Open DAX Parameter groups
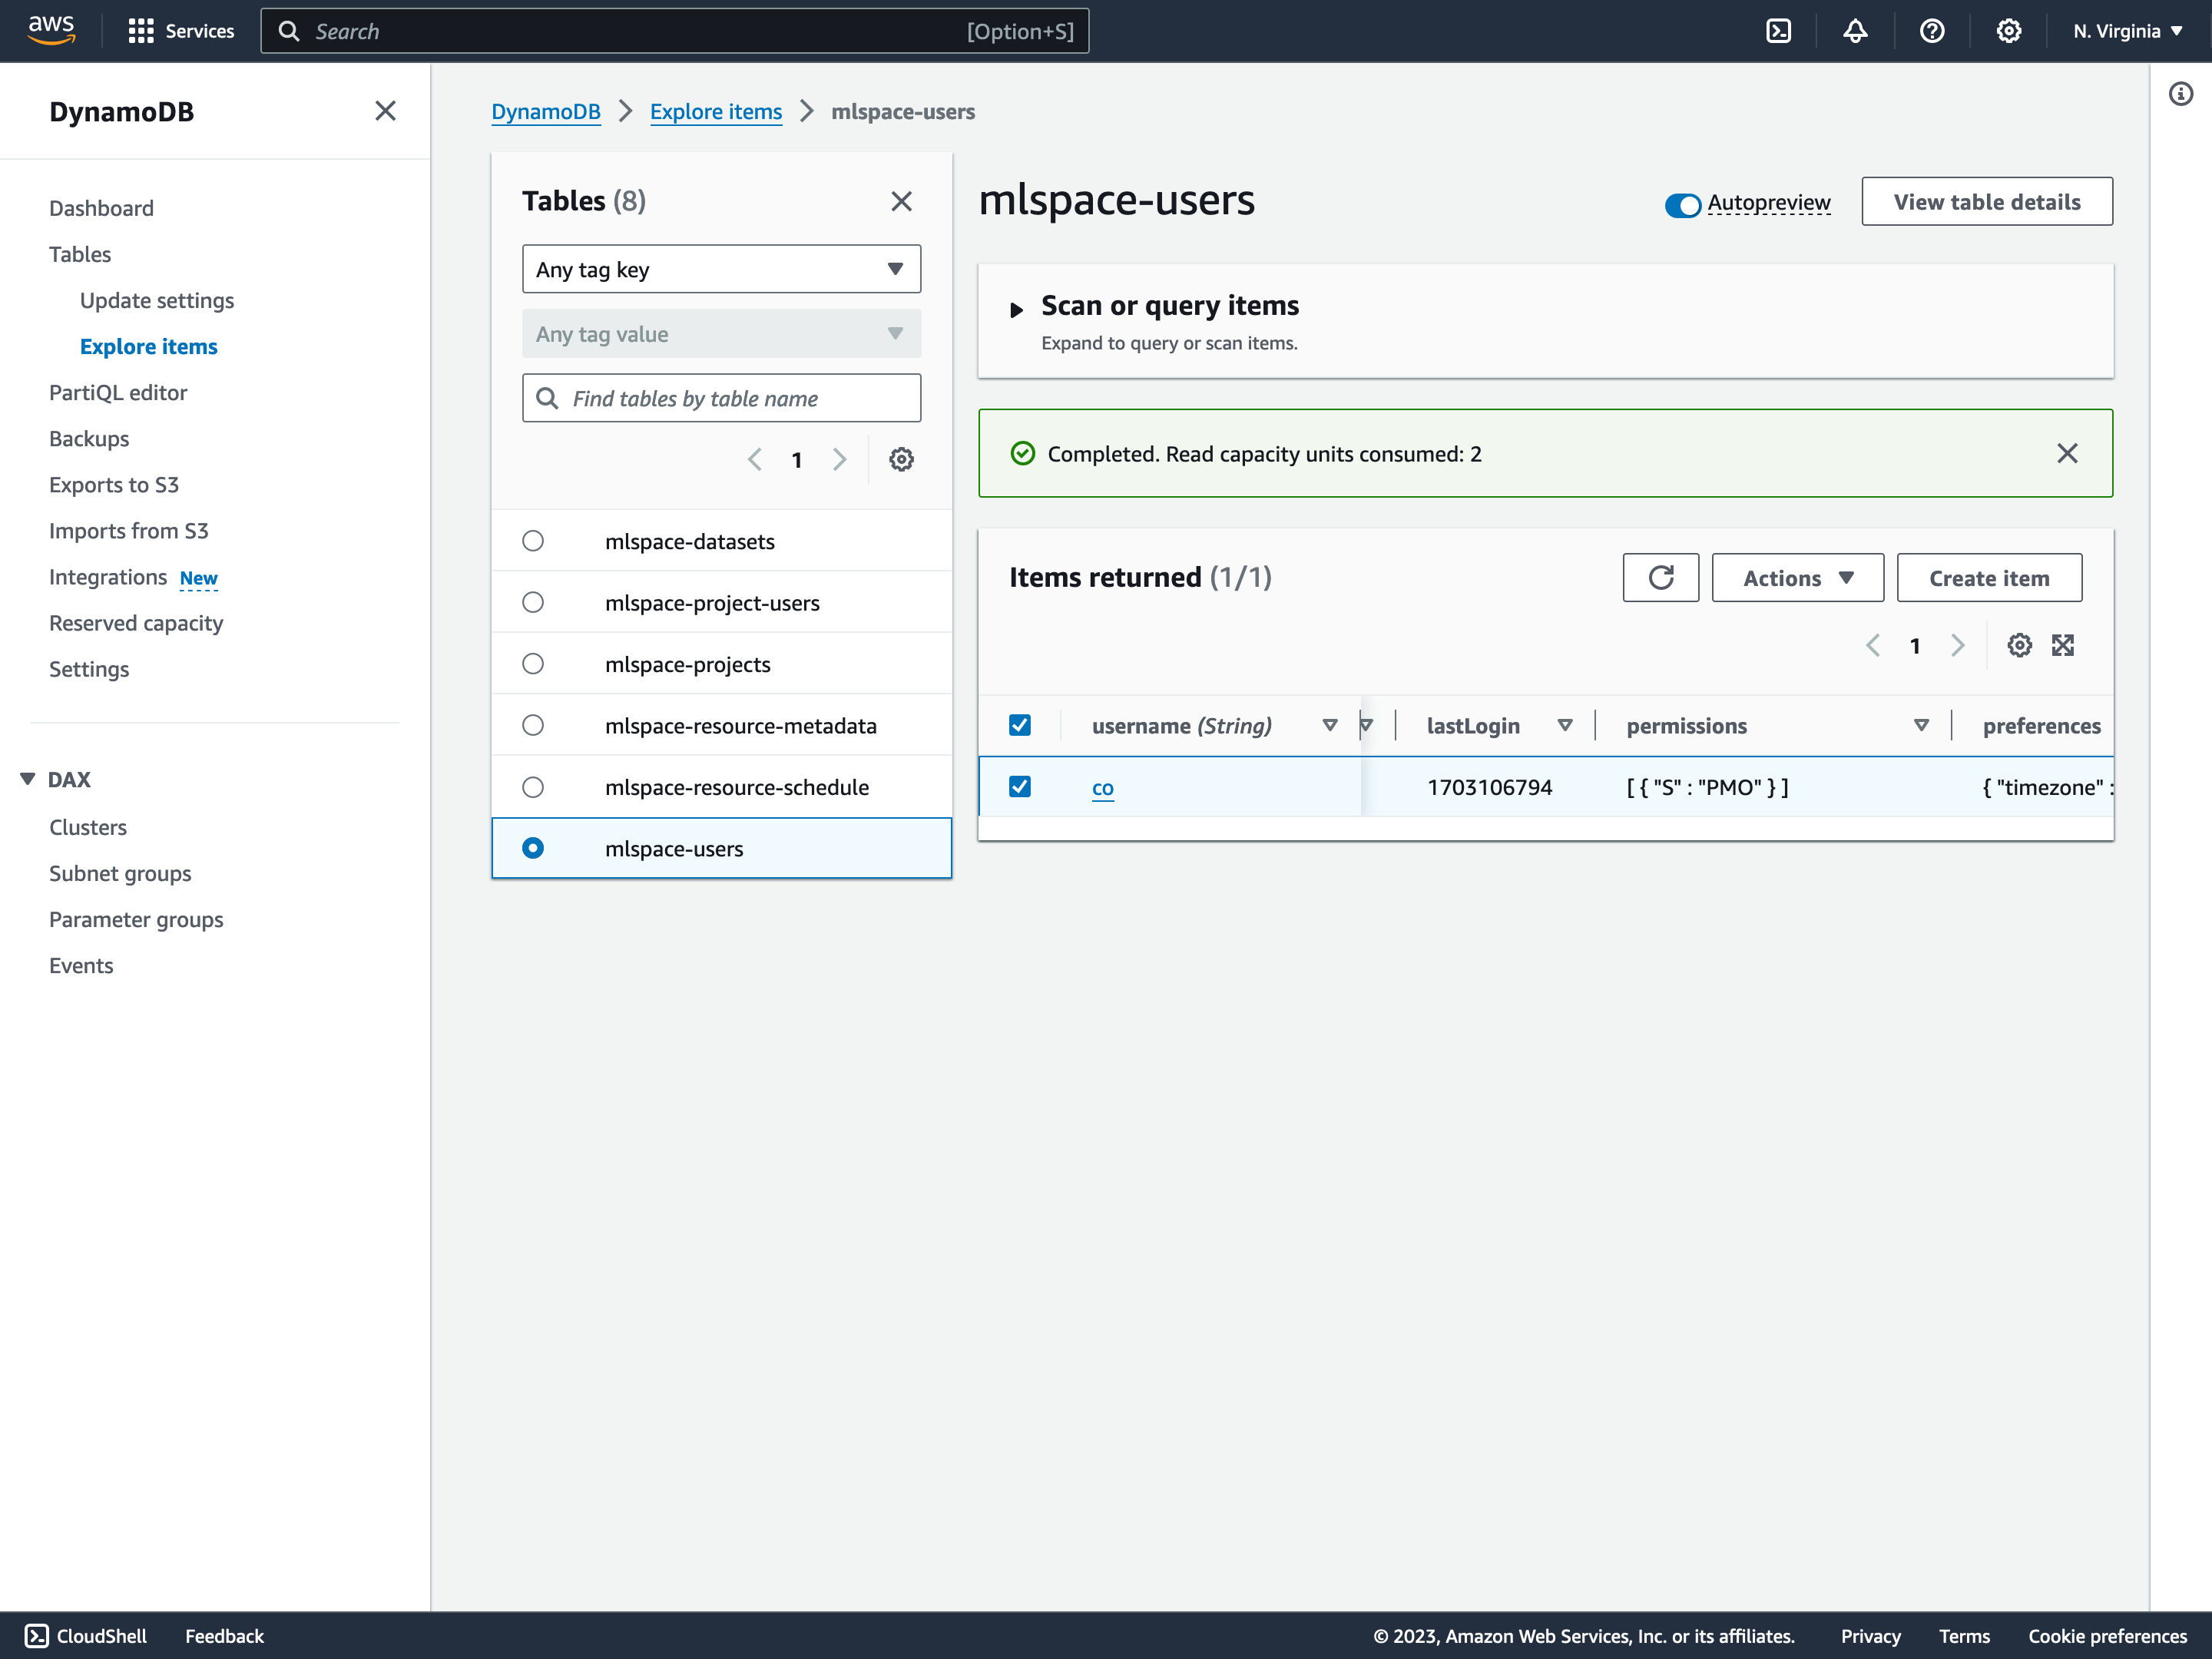 [136, 919]
